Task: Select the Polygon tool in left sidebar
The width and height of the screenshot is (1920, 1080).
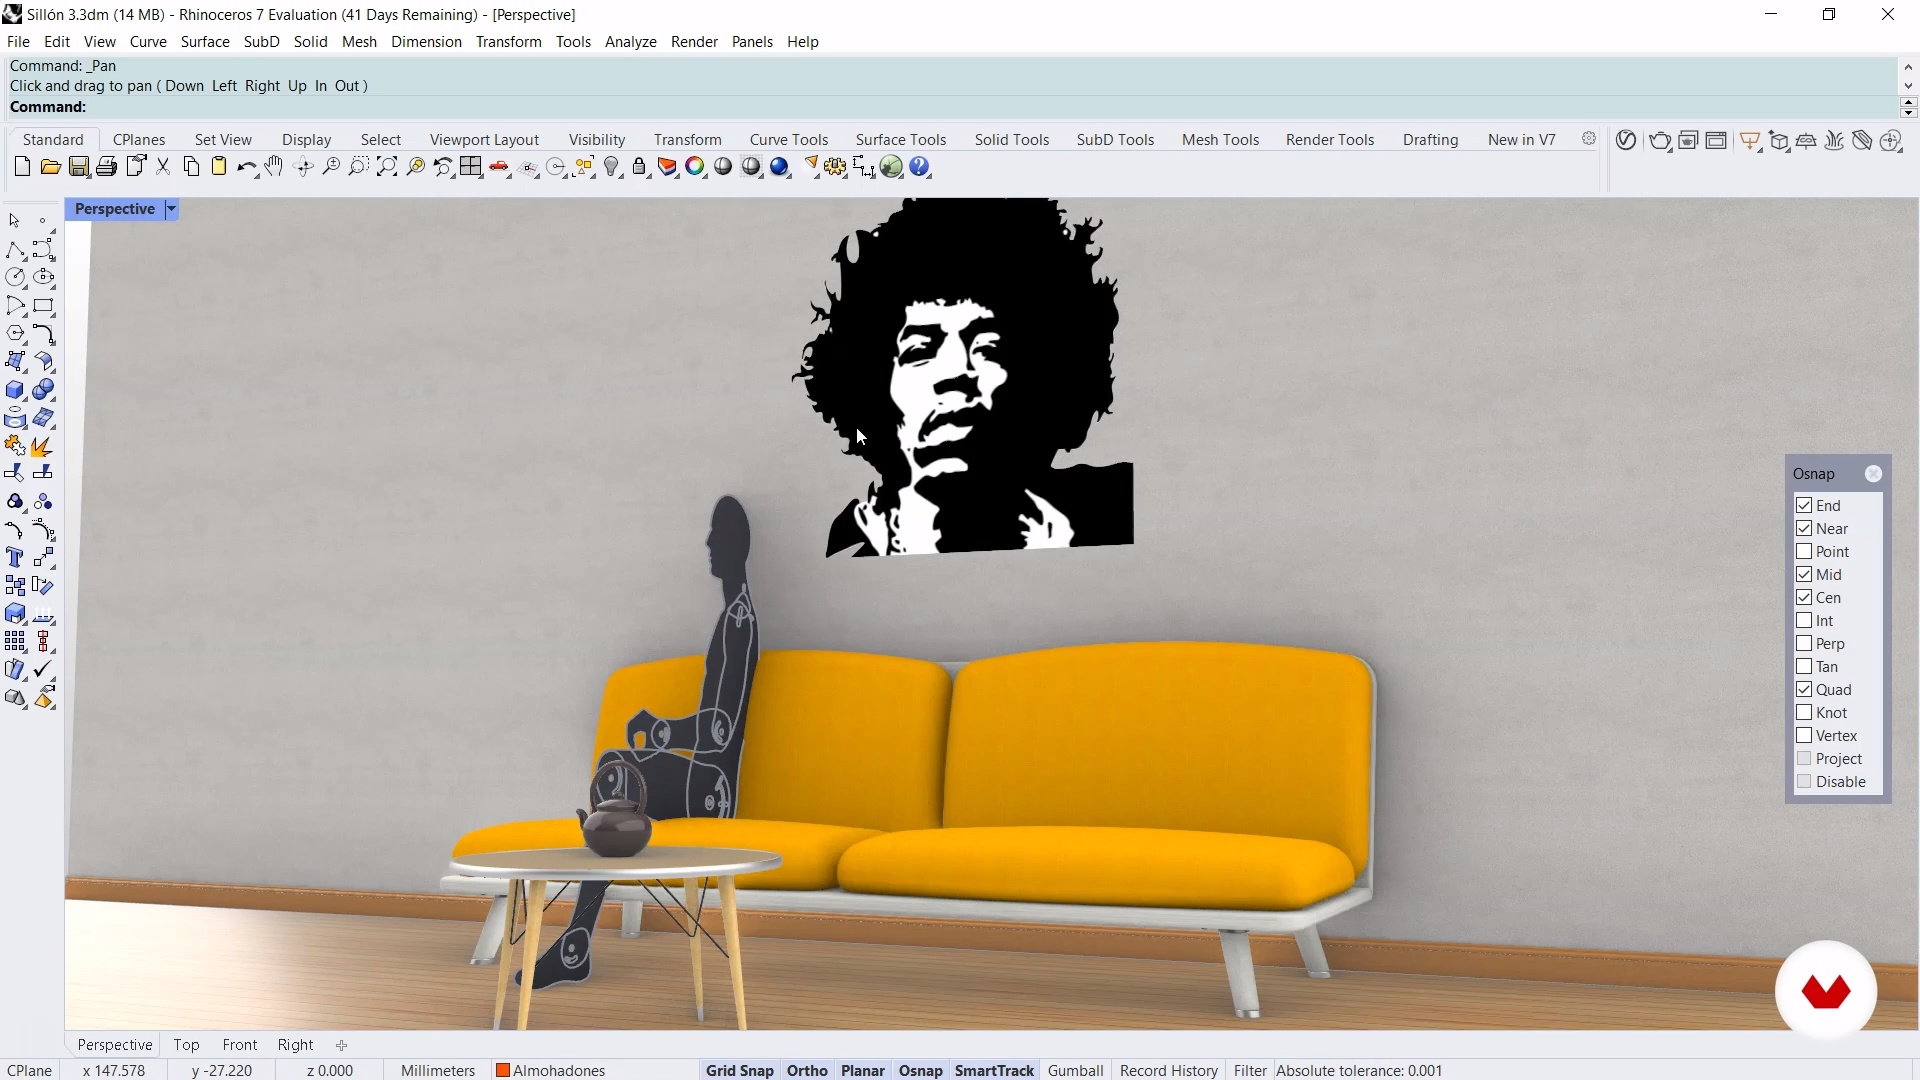Action: 15,334
